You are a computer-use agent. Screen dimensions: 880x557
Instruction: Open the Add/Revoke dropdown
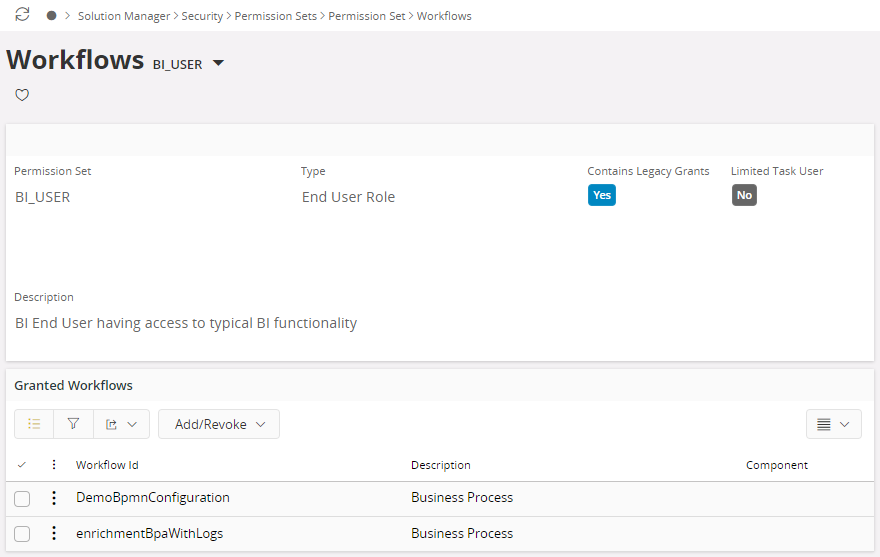pos(219,424)
